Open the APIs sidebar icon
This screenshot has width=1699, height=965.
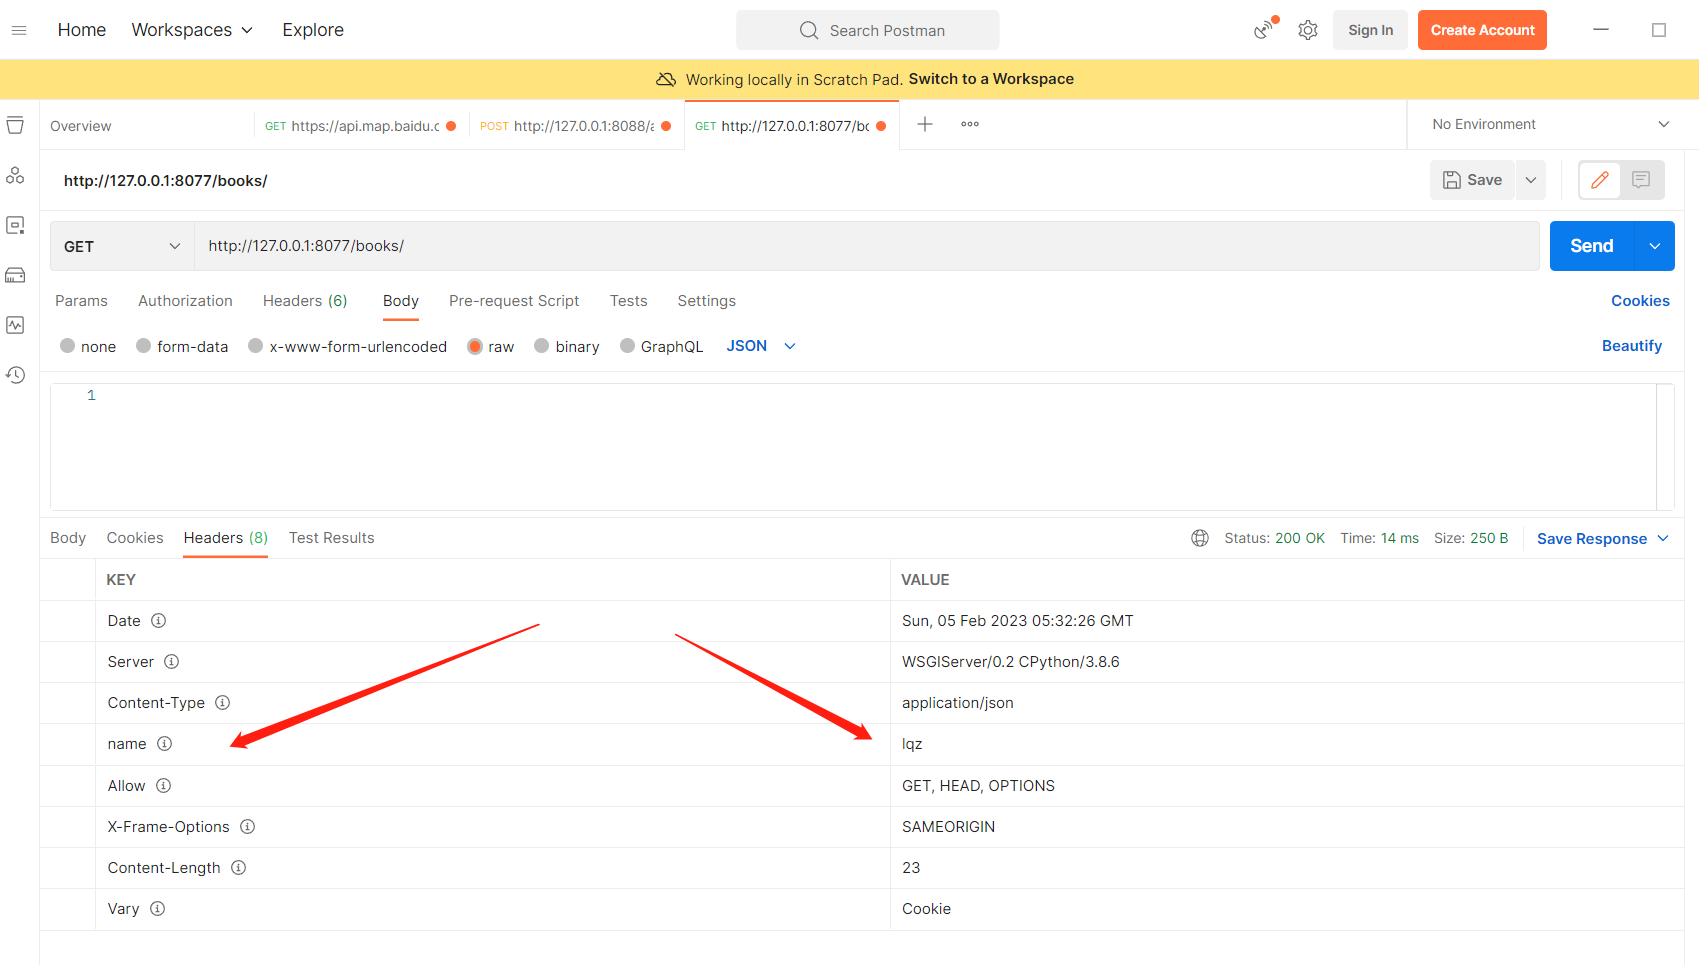point(15,175)
